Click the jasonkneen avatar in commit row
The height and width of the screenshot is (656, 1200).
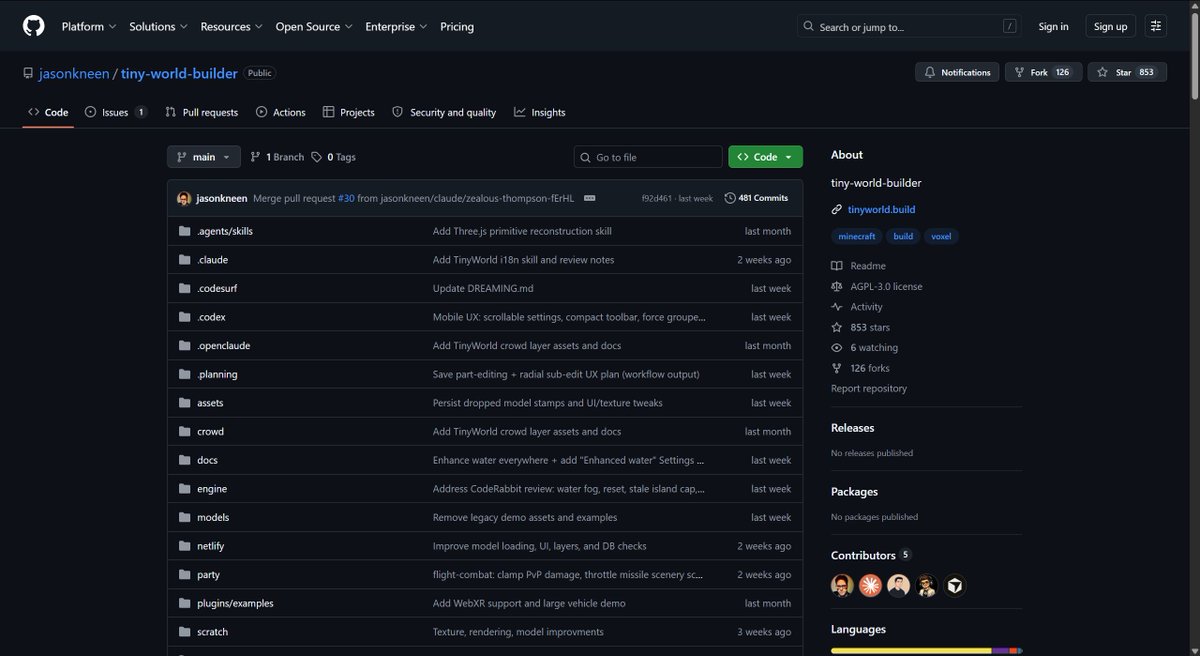184,198
